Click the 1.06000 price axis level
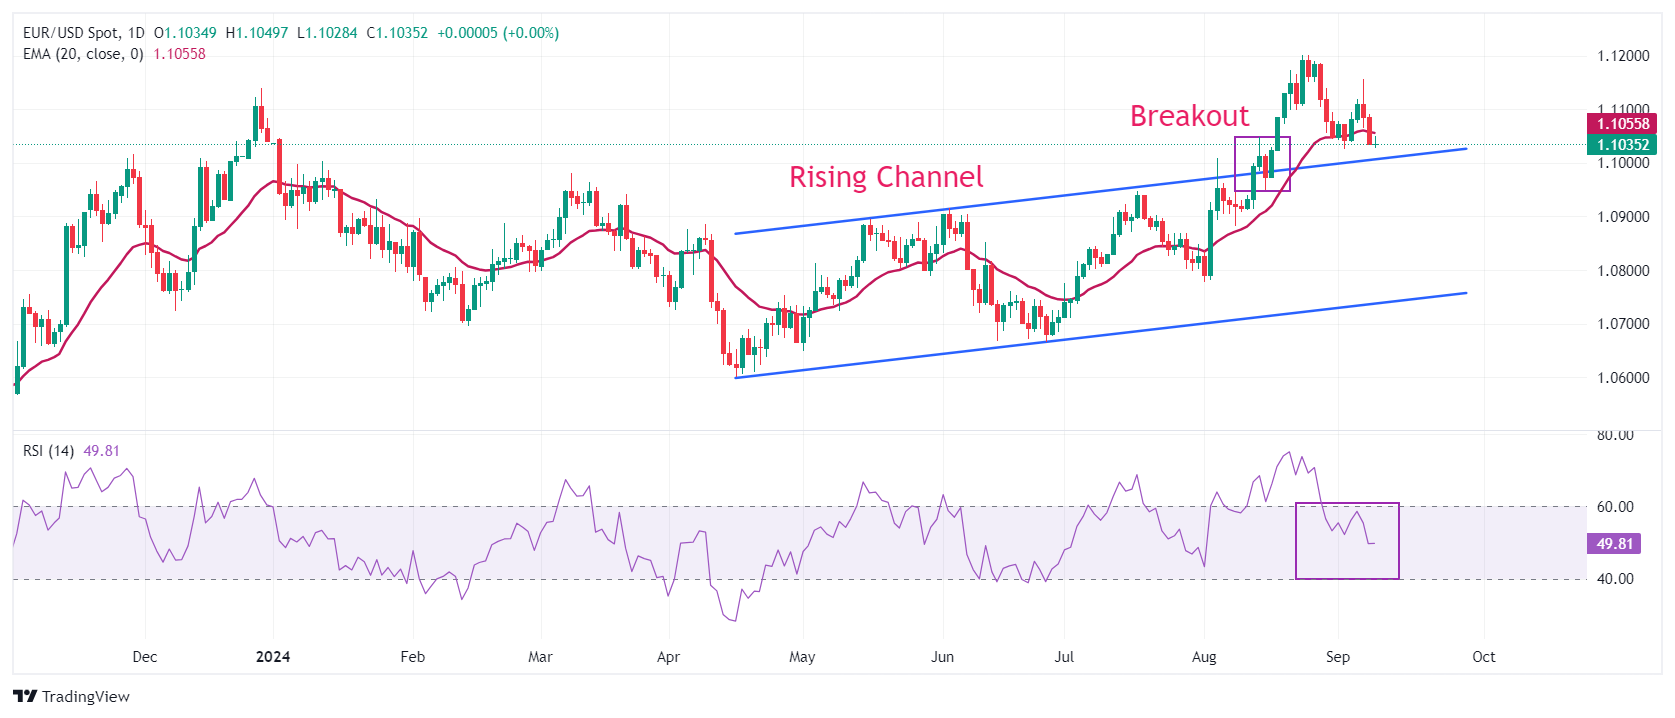The width and height of the screenshot is (1675, 718). (1623, 378)
